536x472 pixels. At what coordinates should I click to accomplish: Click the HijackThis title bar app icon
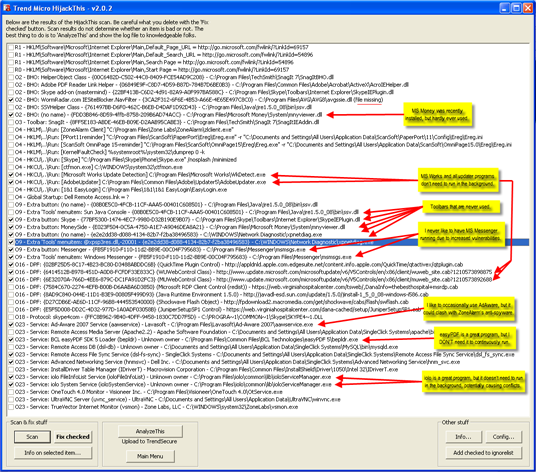[6, 8]
